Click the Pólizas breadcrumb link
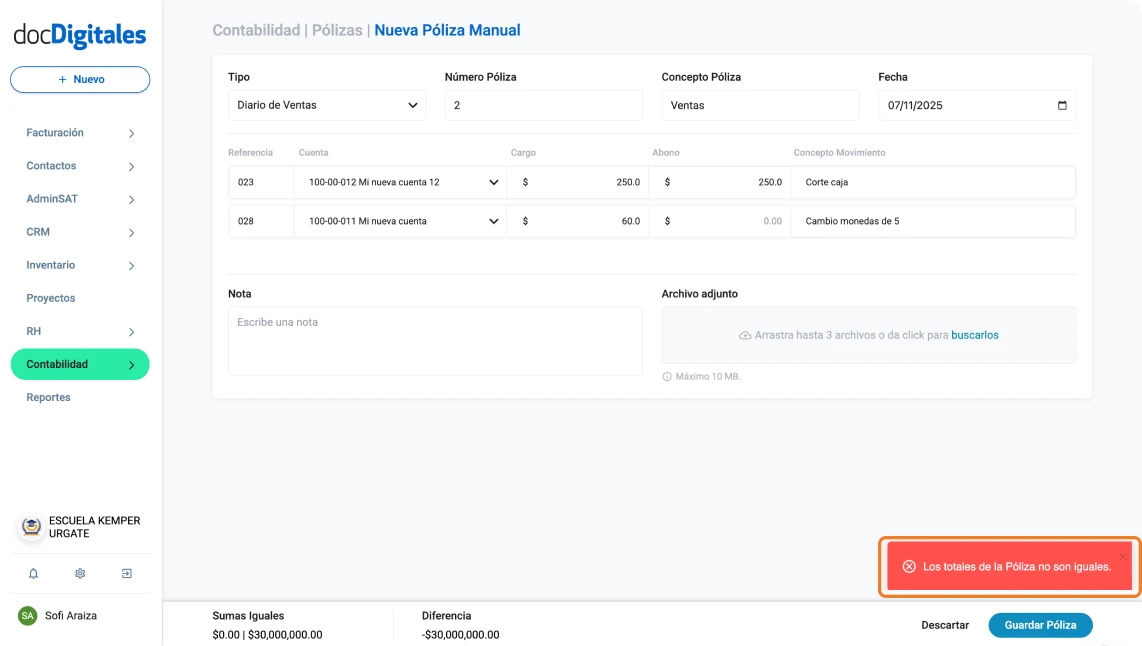 click(x=336, y=30)
